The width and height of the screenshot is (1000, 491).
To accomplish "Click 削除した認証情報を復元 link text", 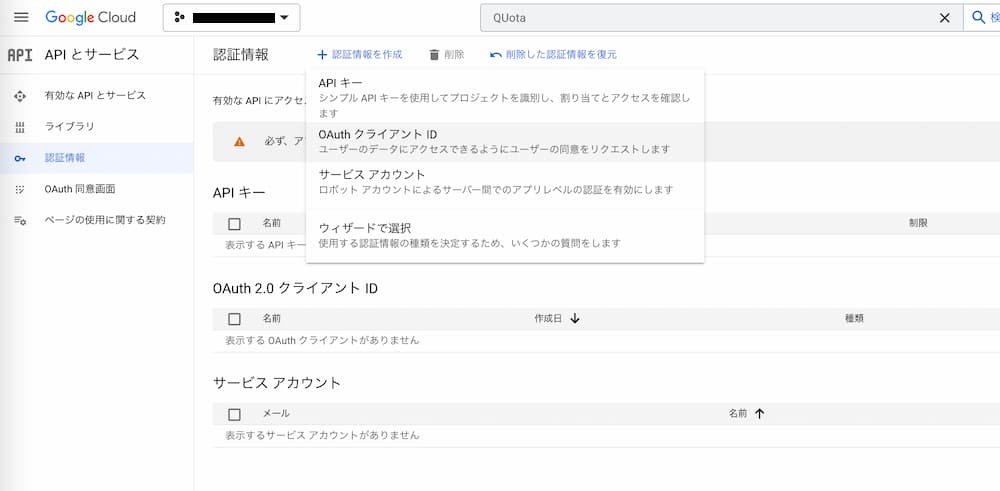I will tap(561, 55).
